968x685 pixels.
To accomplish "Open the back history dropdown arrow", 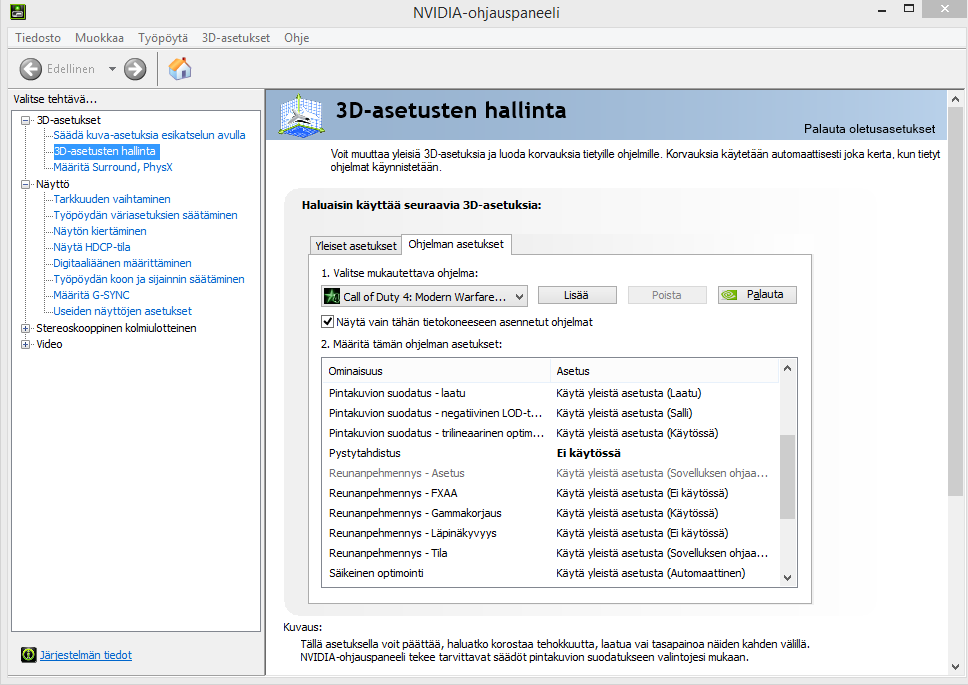I will (x=112, y=69).
